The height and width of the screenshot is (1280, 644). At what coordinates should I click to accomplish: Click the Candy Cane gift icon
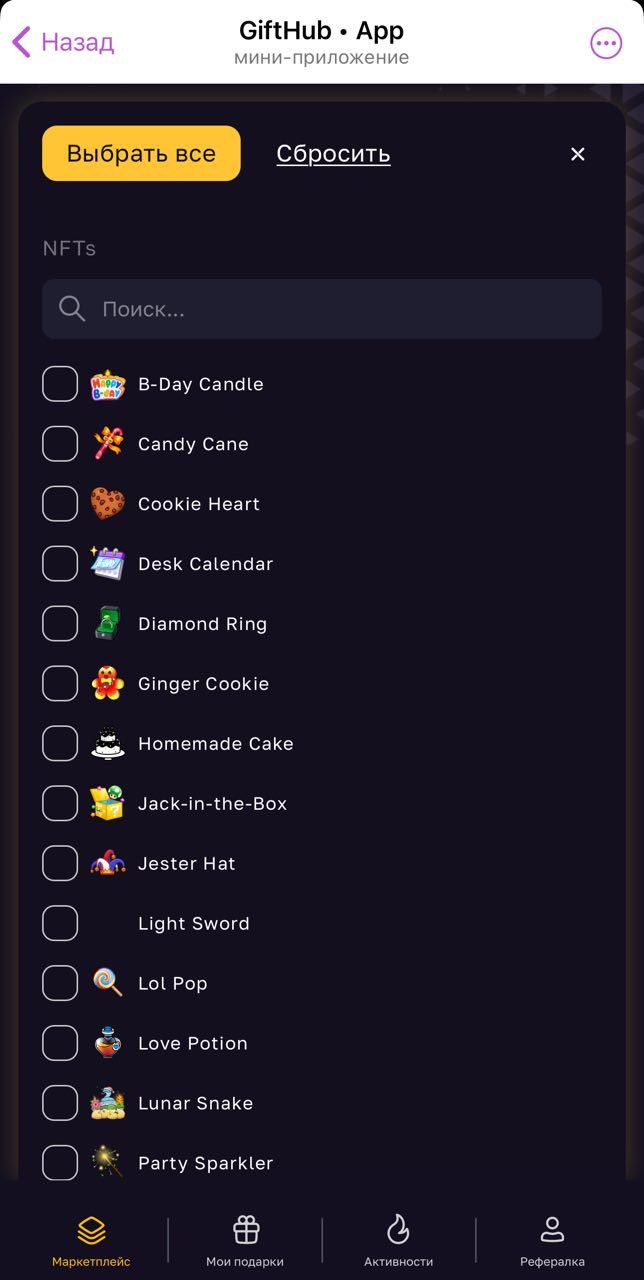[x=107, y=444]
